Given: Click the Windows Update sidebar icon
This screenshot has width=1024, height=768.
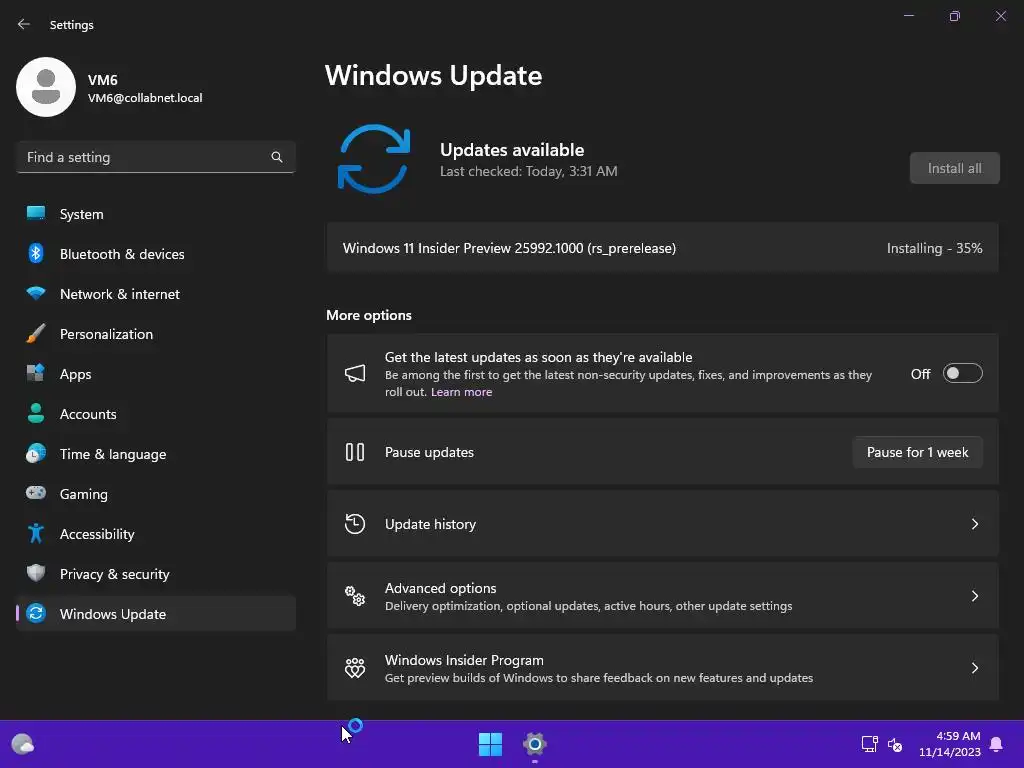Looking at the screenshot, I should (x=36, y=613).
